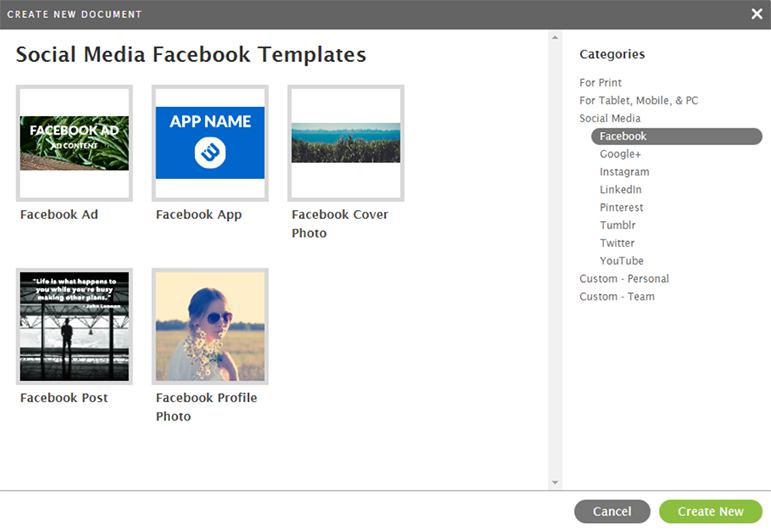Click the Facebook Cover Photo label

(x=340, y=224)
